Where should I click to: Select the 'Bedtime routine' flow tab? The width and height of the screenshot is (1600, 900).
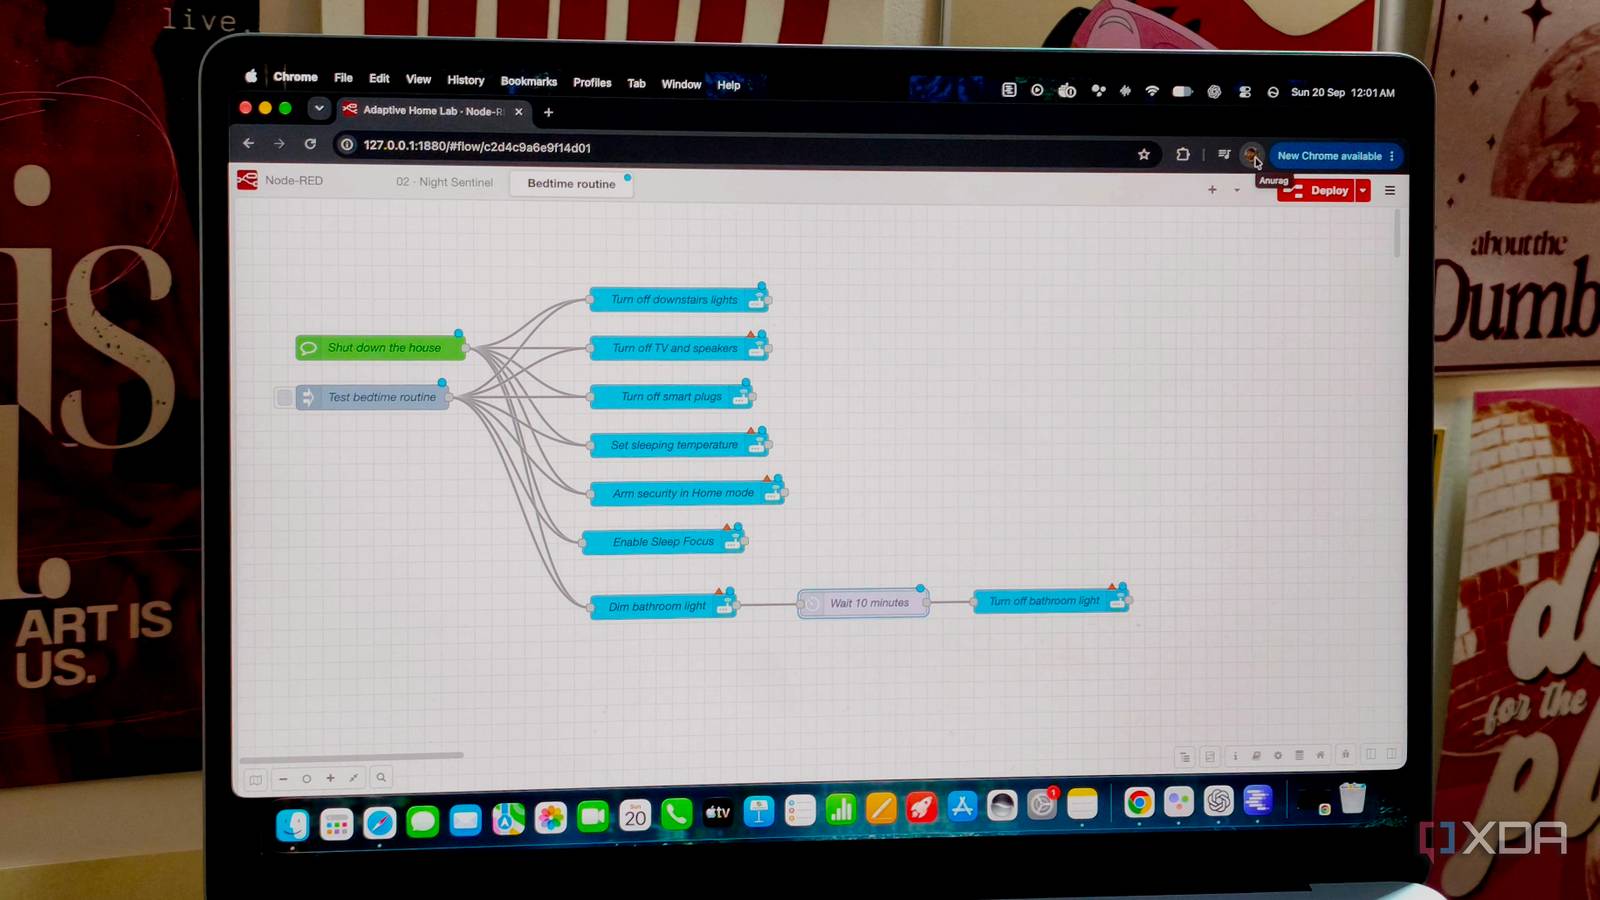571,184
